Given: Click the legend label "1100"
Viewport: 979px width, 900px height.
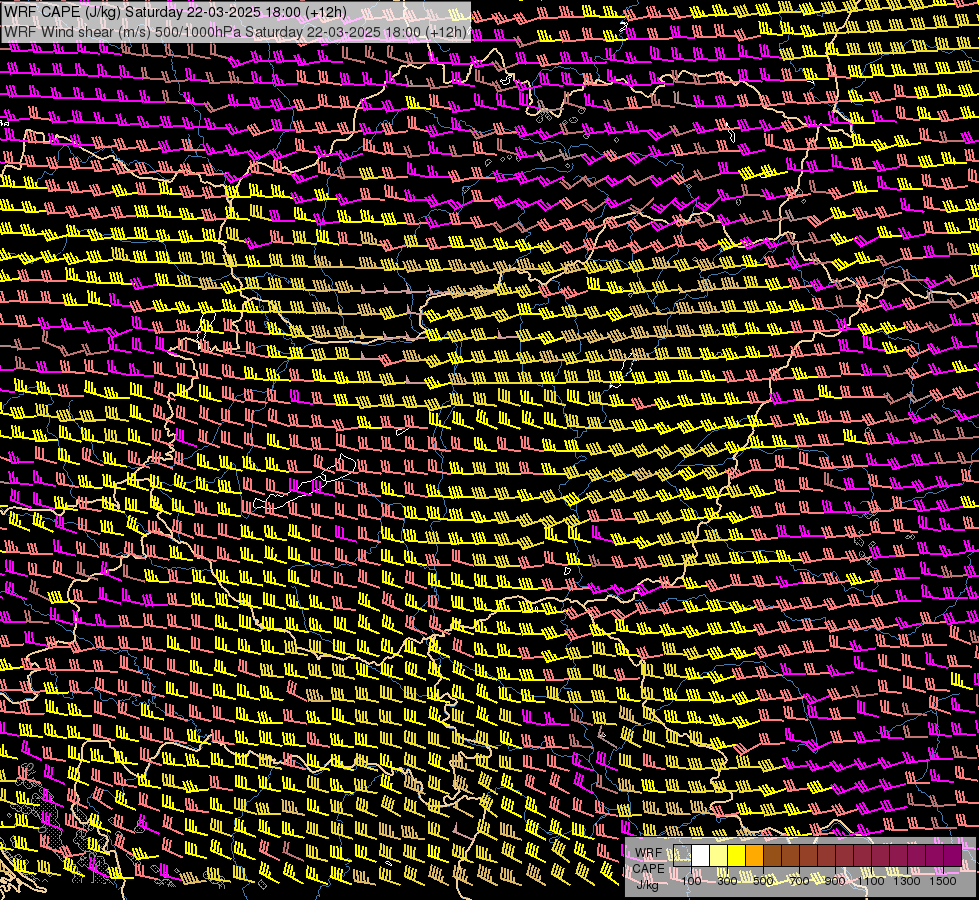Looking at the screenshot, I should 870,881.
